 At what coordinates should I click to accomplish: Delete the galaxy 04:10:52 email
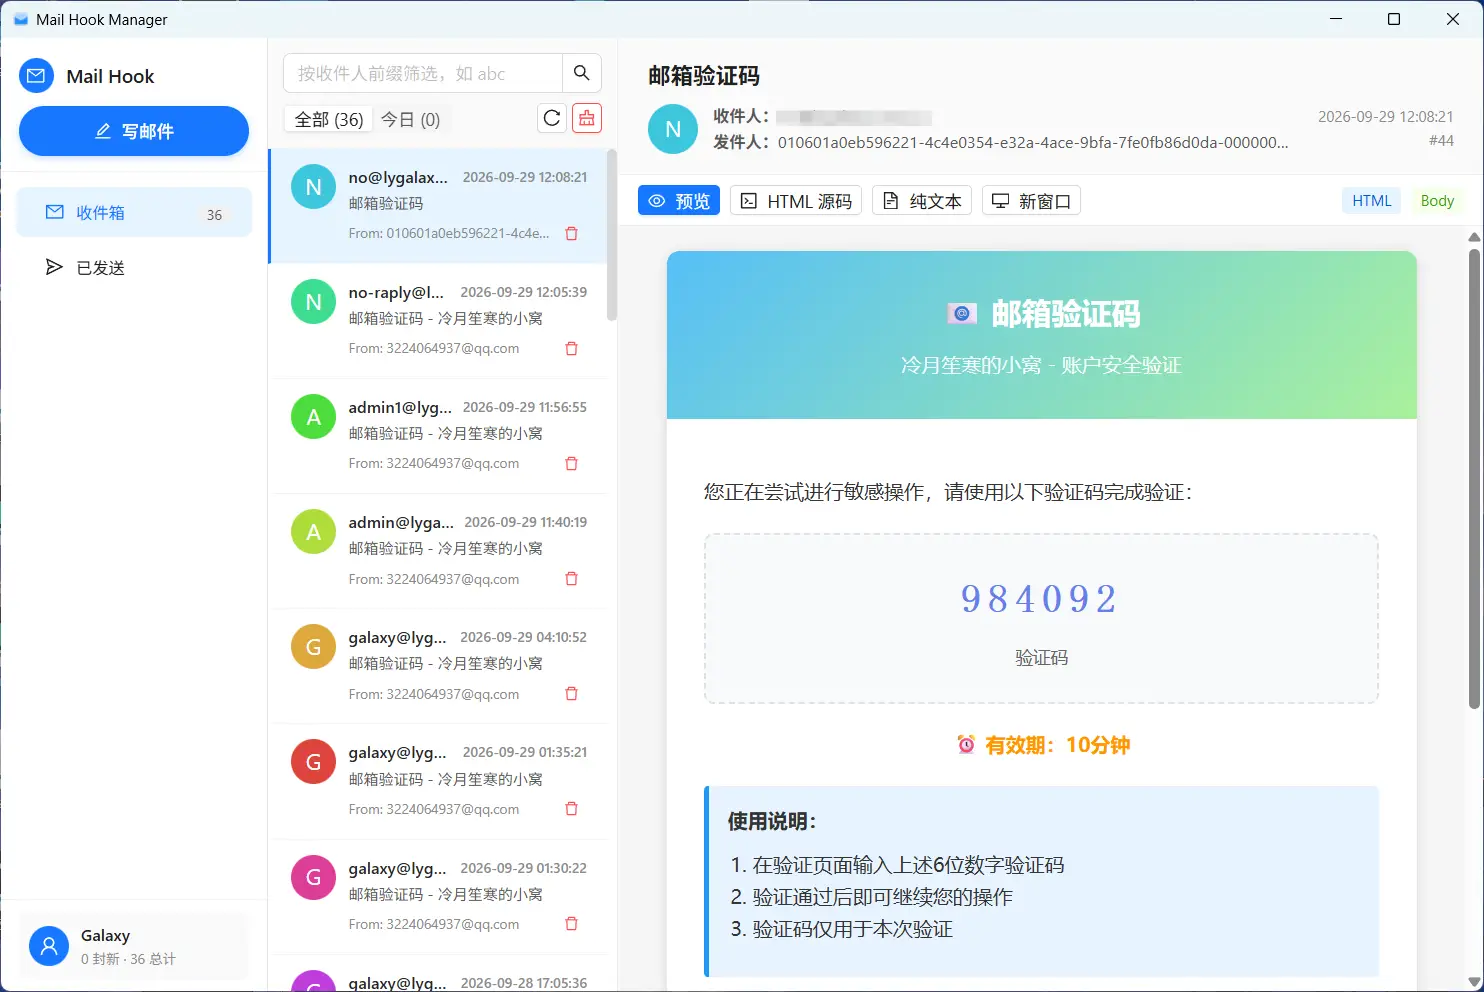(x=572, y=694)
